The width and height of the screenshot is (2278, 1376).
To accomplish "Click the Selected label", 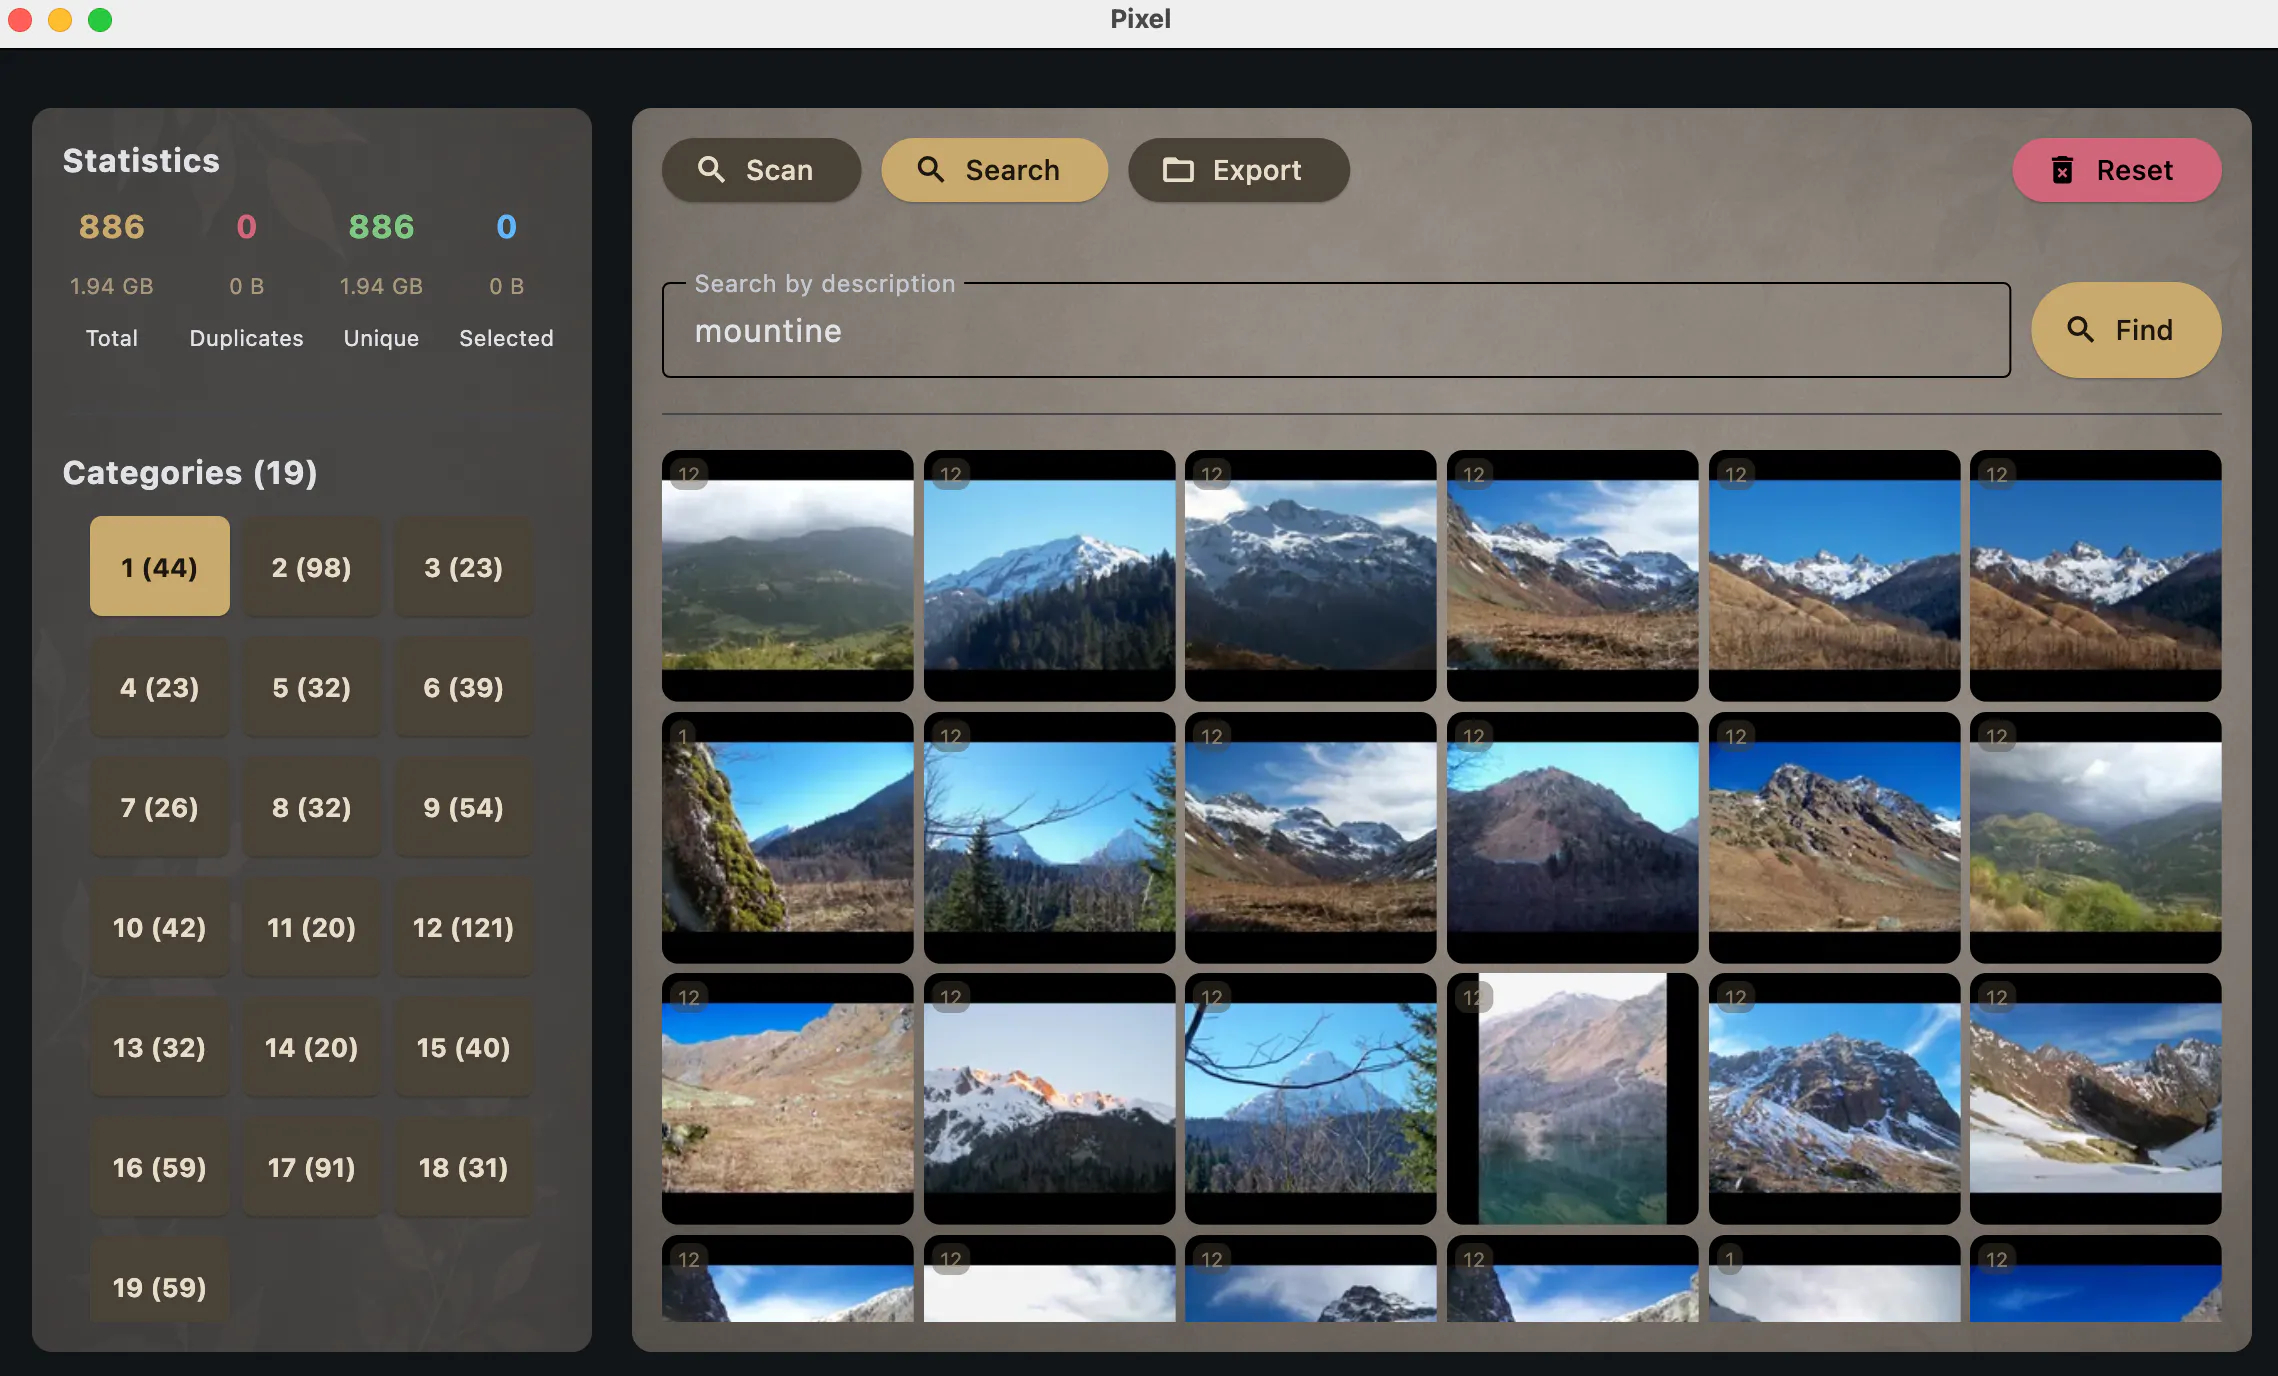I will 506,338.
